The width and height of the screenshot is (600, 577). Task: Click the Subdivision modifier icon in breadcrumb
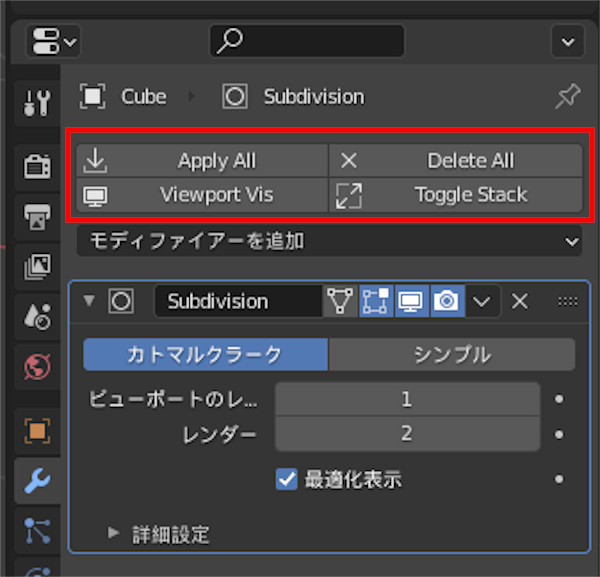tap(235, 96)
